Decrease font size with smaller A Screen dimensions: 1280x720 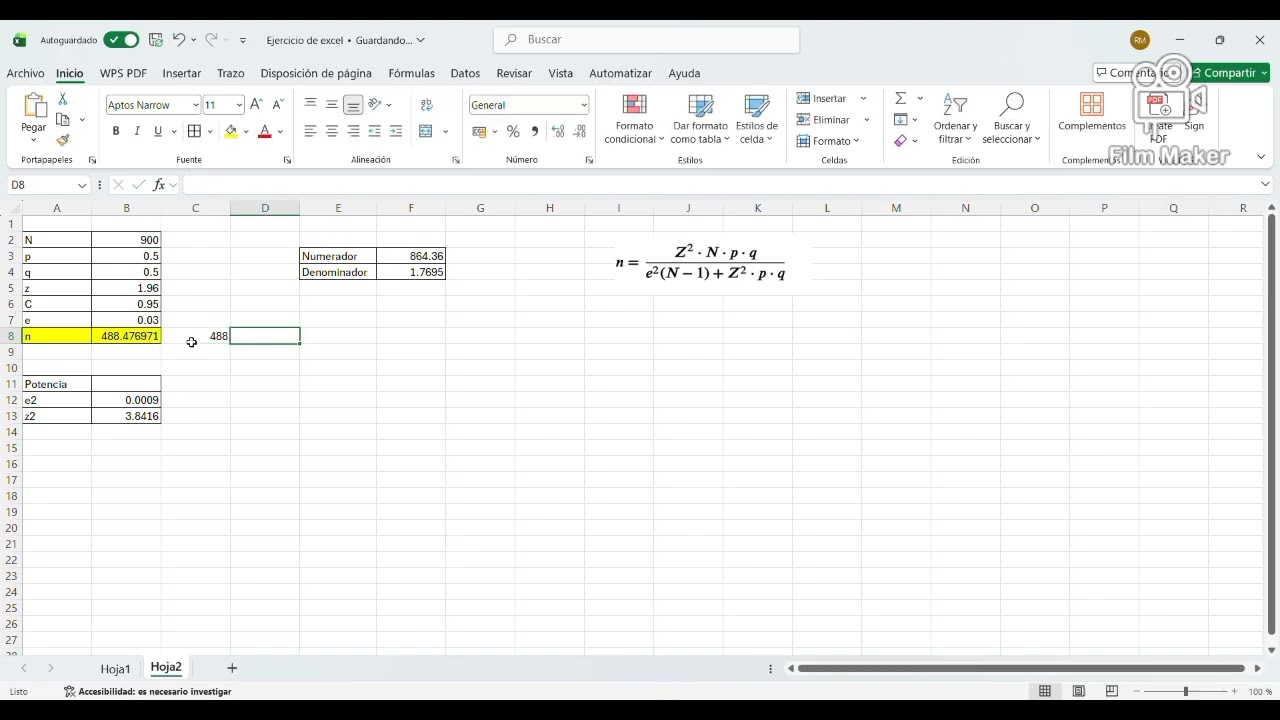point(277,104)
